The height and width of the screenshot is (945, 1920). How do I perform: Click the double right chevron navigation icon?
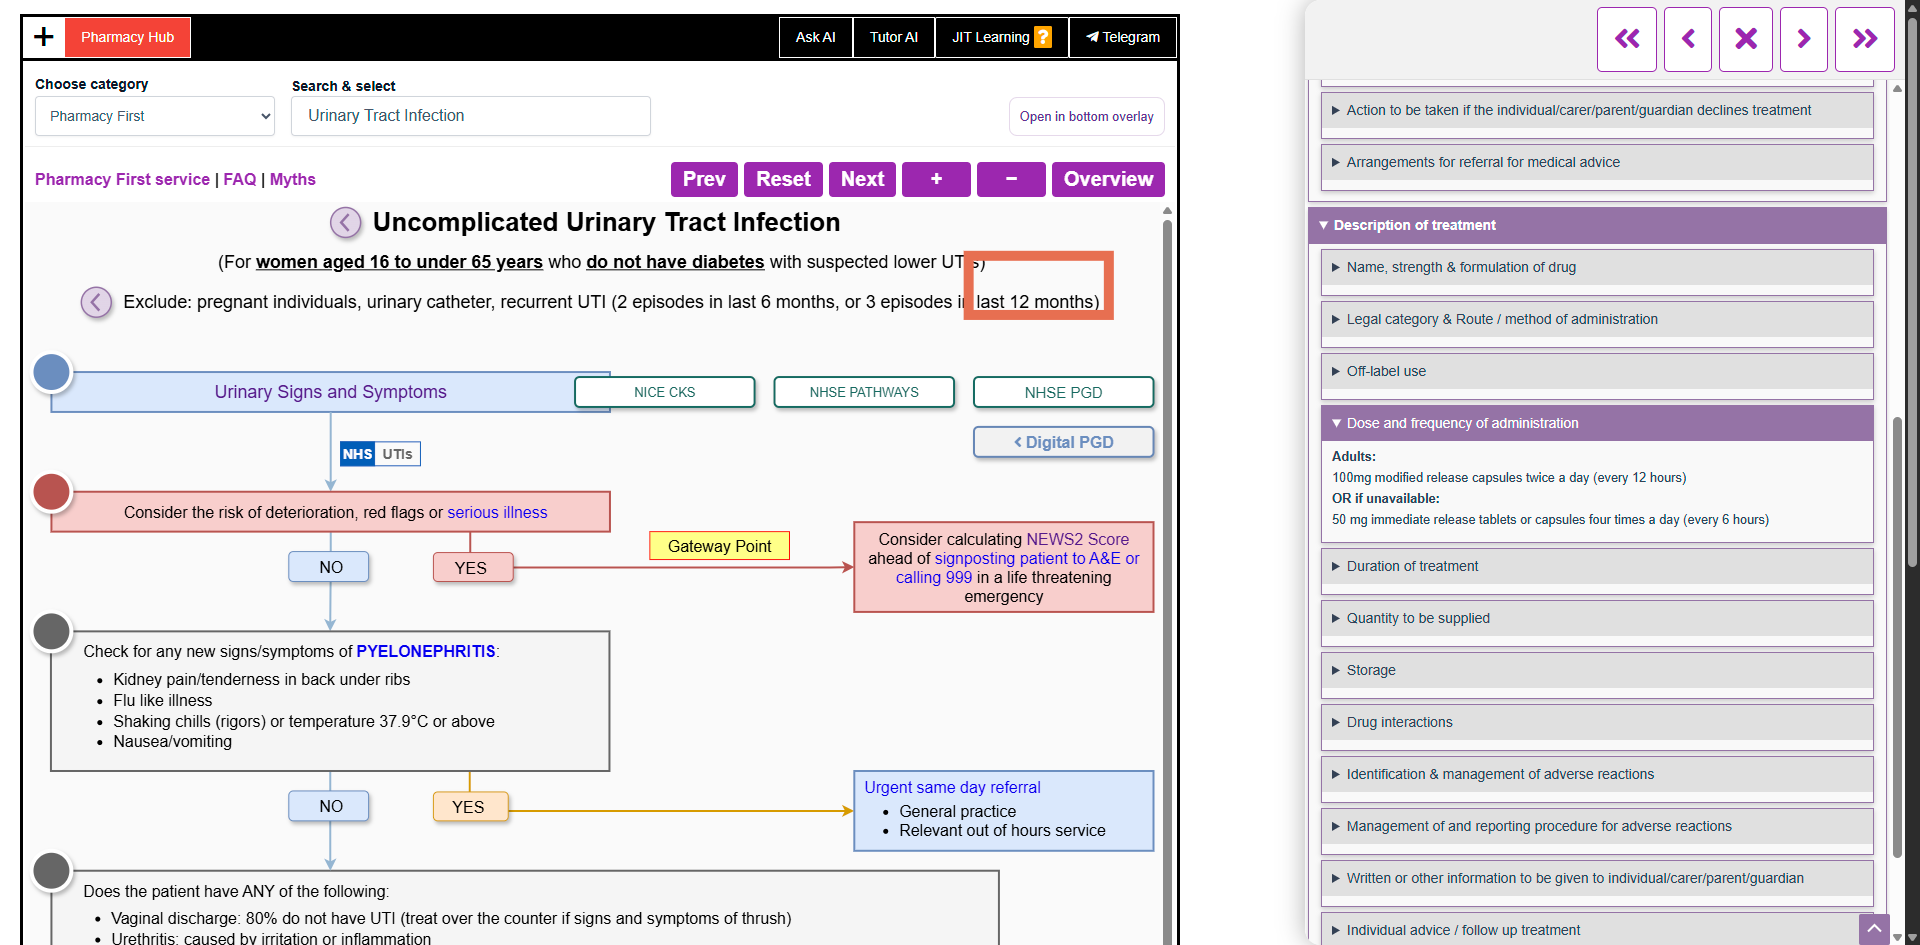pos(1865,39)
